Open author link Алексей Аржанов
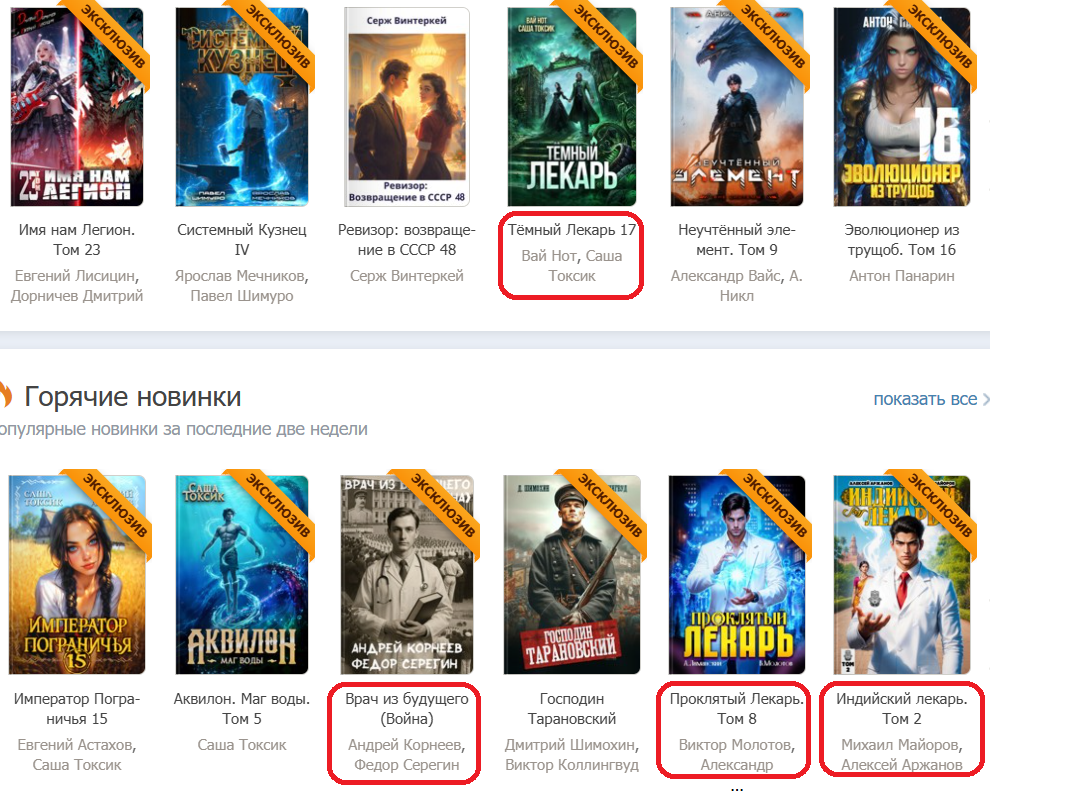This screenshot has width=1071, height=794. [902, 765]
